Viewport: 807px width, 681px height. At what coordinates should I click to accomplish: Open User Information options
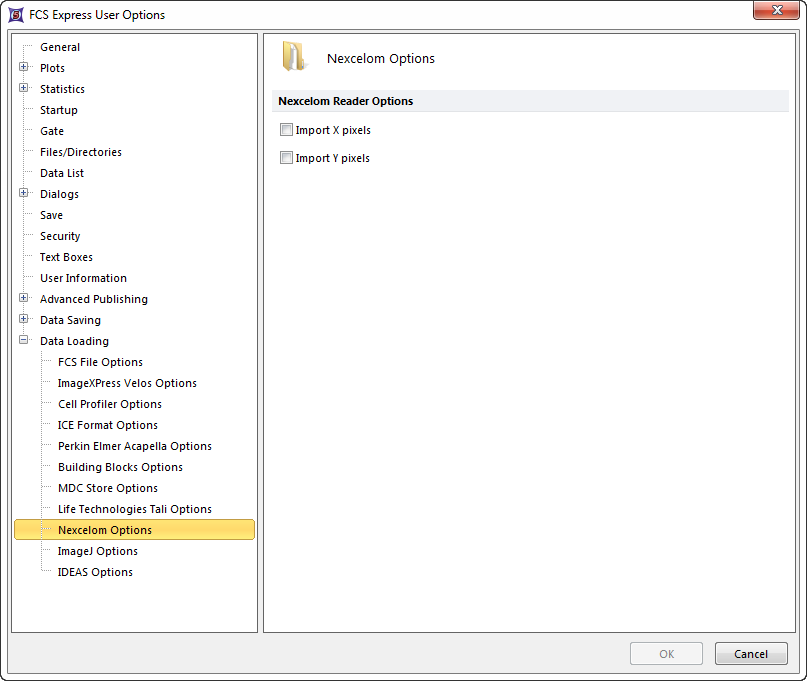tap(83, 278)
